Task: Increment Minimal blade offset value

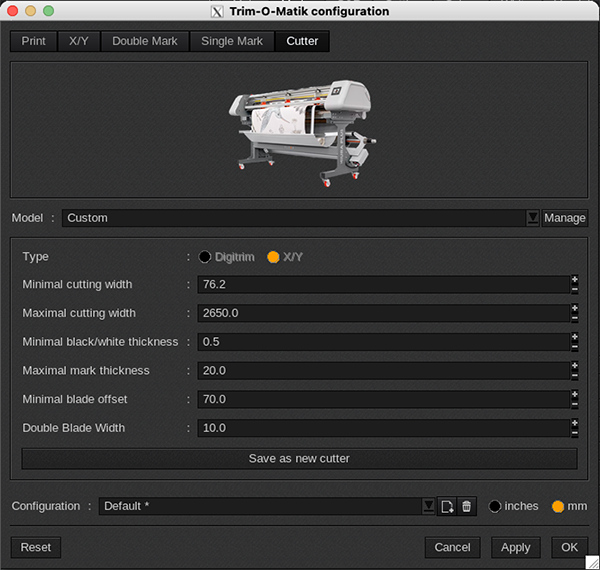Action: tap(574, 395)
